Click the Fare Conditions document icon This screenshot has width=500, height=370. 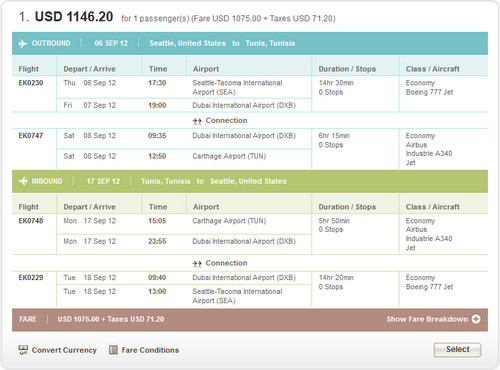tap(113, 350)
